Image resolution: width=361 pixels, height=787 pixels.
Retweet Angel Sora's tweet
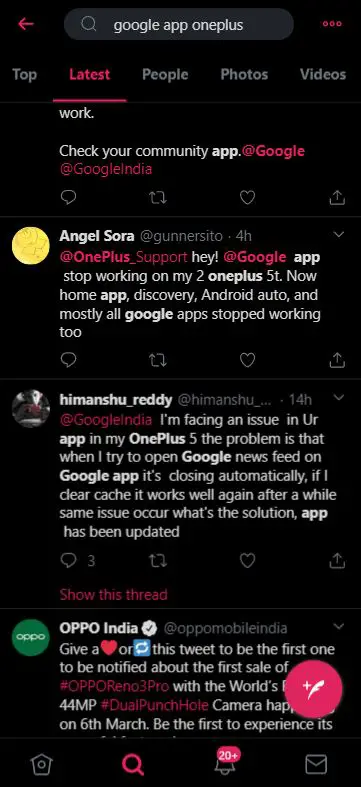(x=158, y=359)
